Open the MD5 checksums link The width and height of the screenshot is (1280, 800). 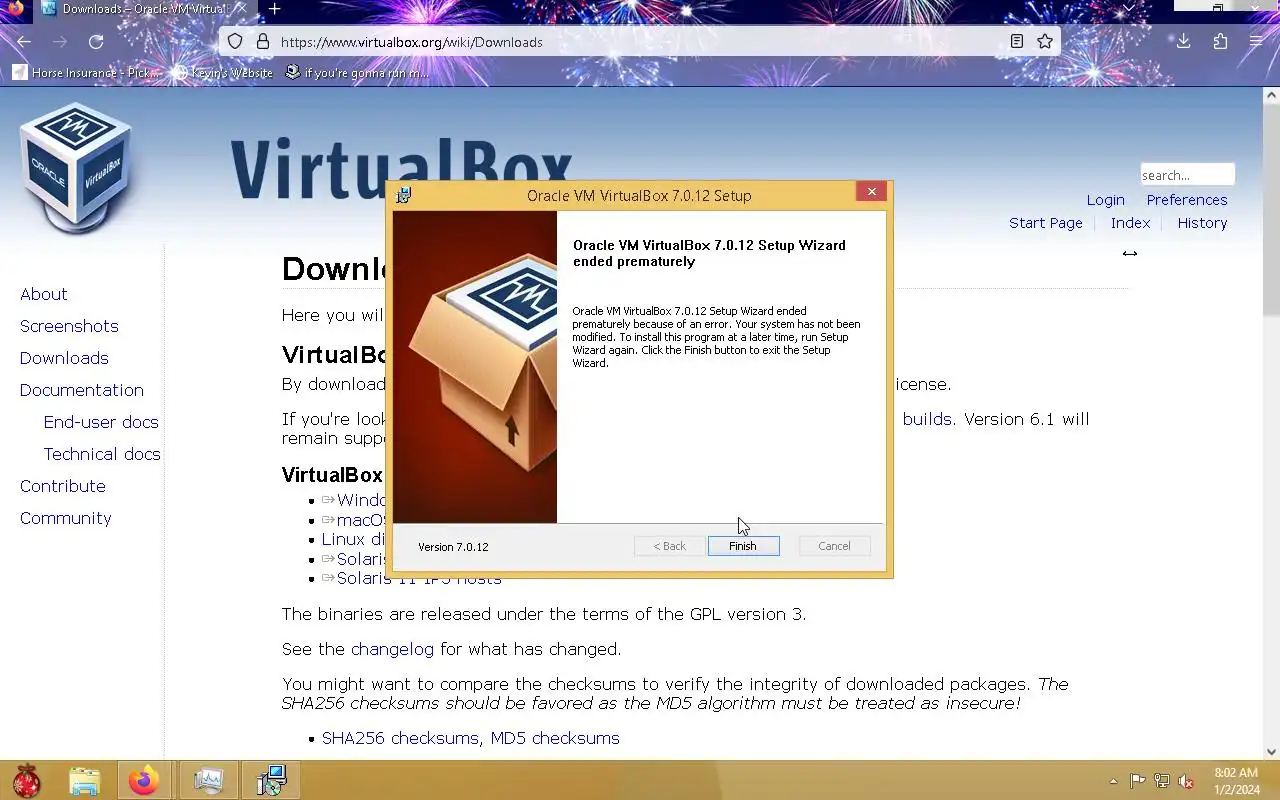[x=555, y=738]
